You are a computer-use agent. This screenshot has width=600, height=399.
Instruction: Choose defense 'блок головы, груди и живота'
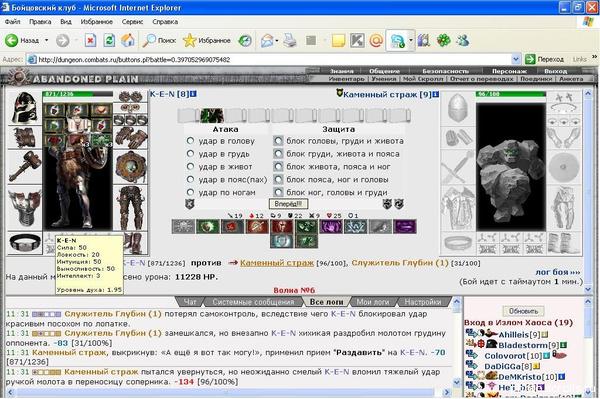click(x=278, y=141)
